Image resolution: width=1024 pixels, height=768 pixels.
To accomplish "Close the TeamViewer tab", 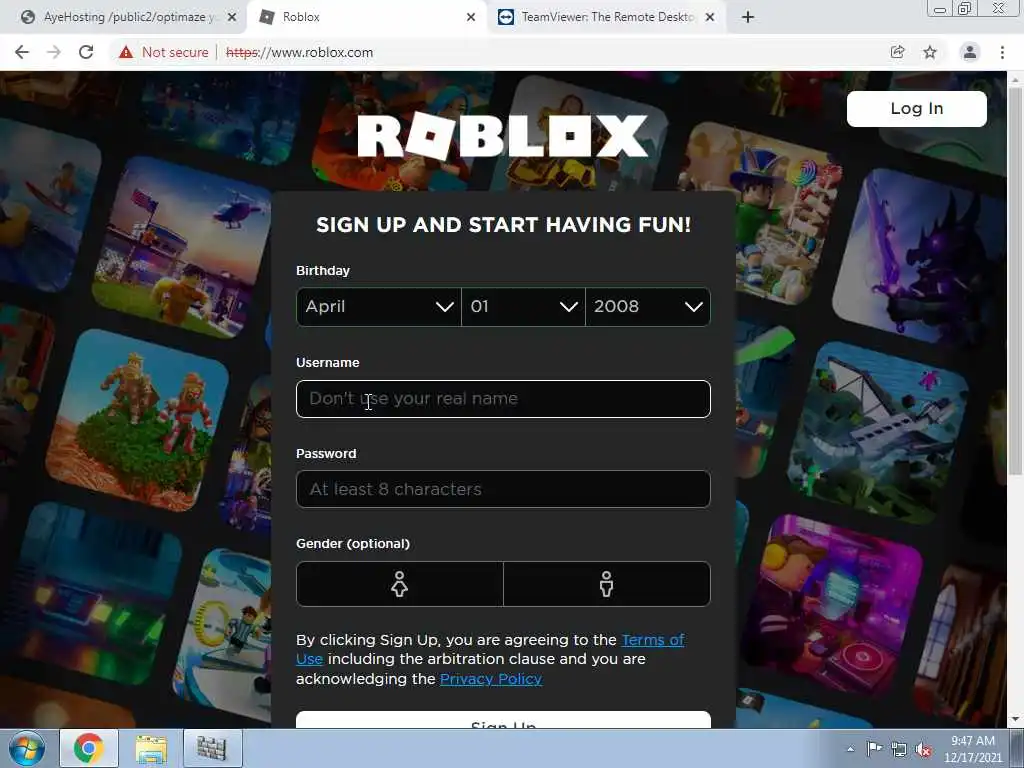I will pyautogui.click(x=711, y=17).
